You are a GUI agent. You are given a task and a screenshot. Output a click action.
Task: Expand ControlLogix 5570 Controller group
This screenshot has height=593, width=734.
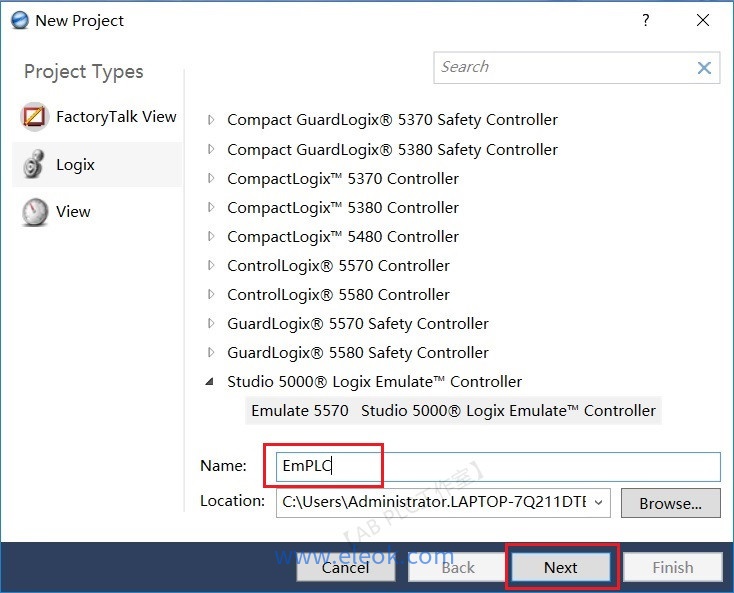coord(211,266)
